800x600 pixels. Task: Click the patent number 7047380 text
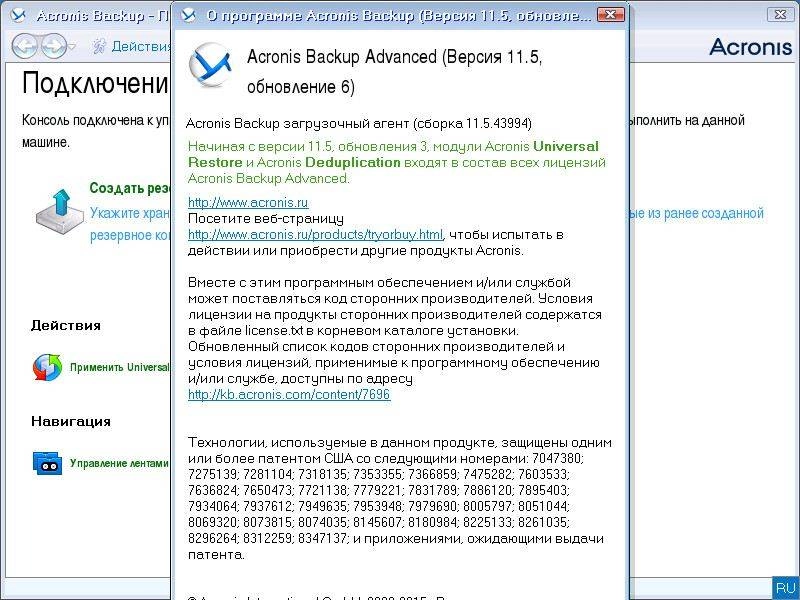coord(558,458)
